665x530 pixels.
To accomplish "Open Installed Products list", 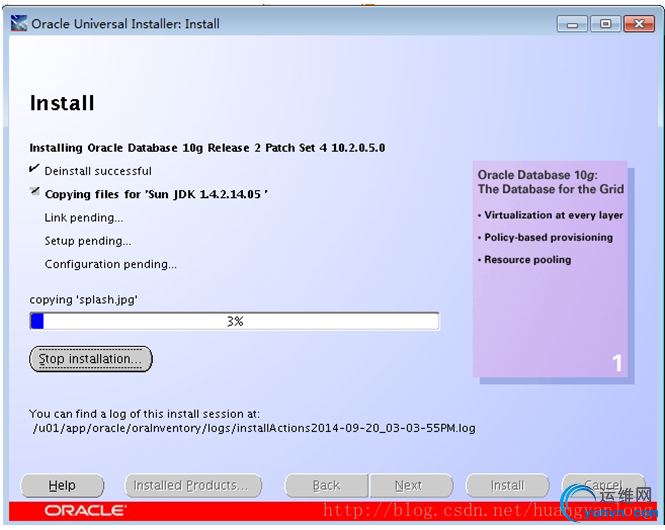I will pyautogui.click(x=193, y=485).
